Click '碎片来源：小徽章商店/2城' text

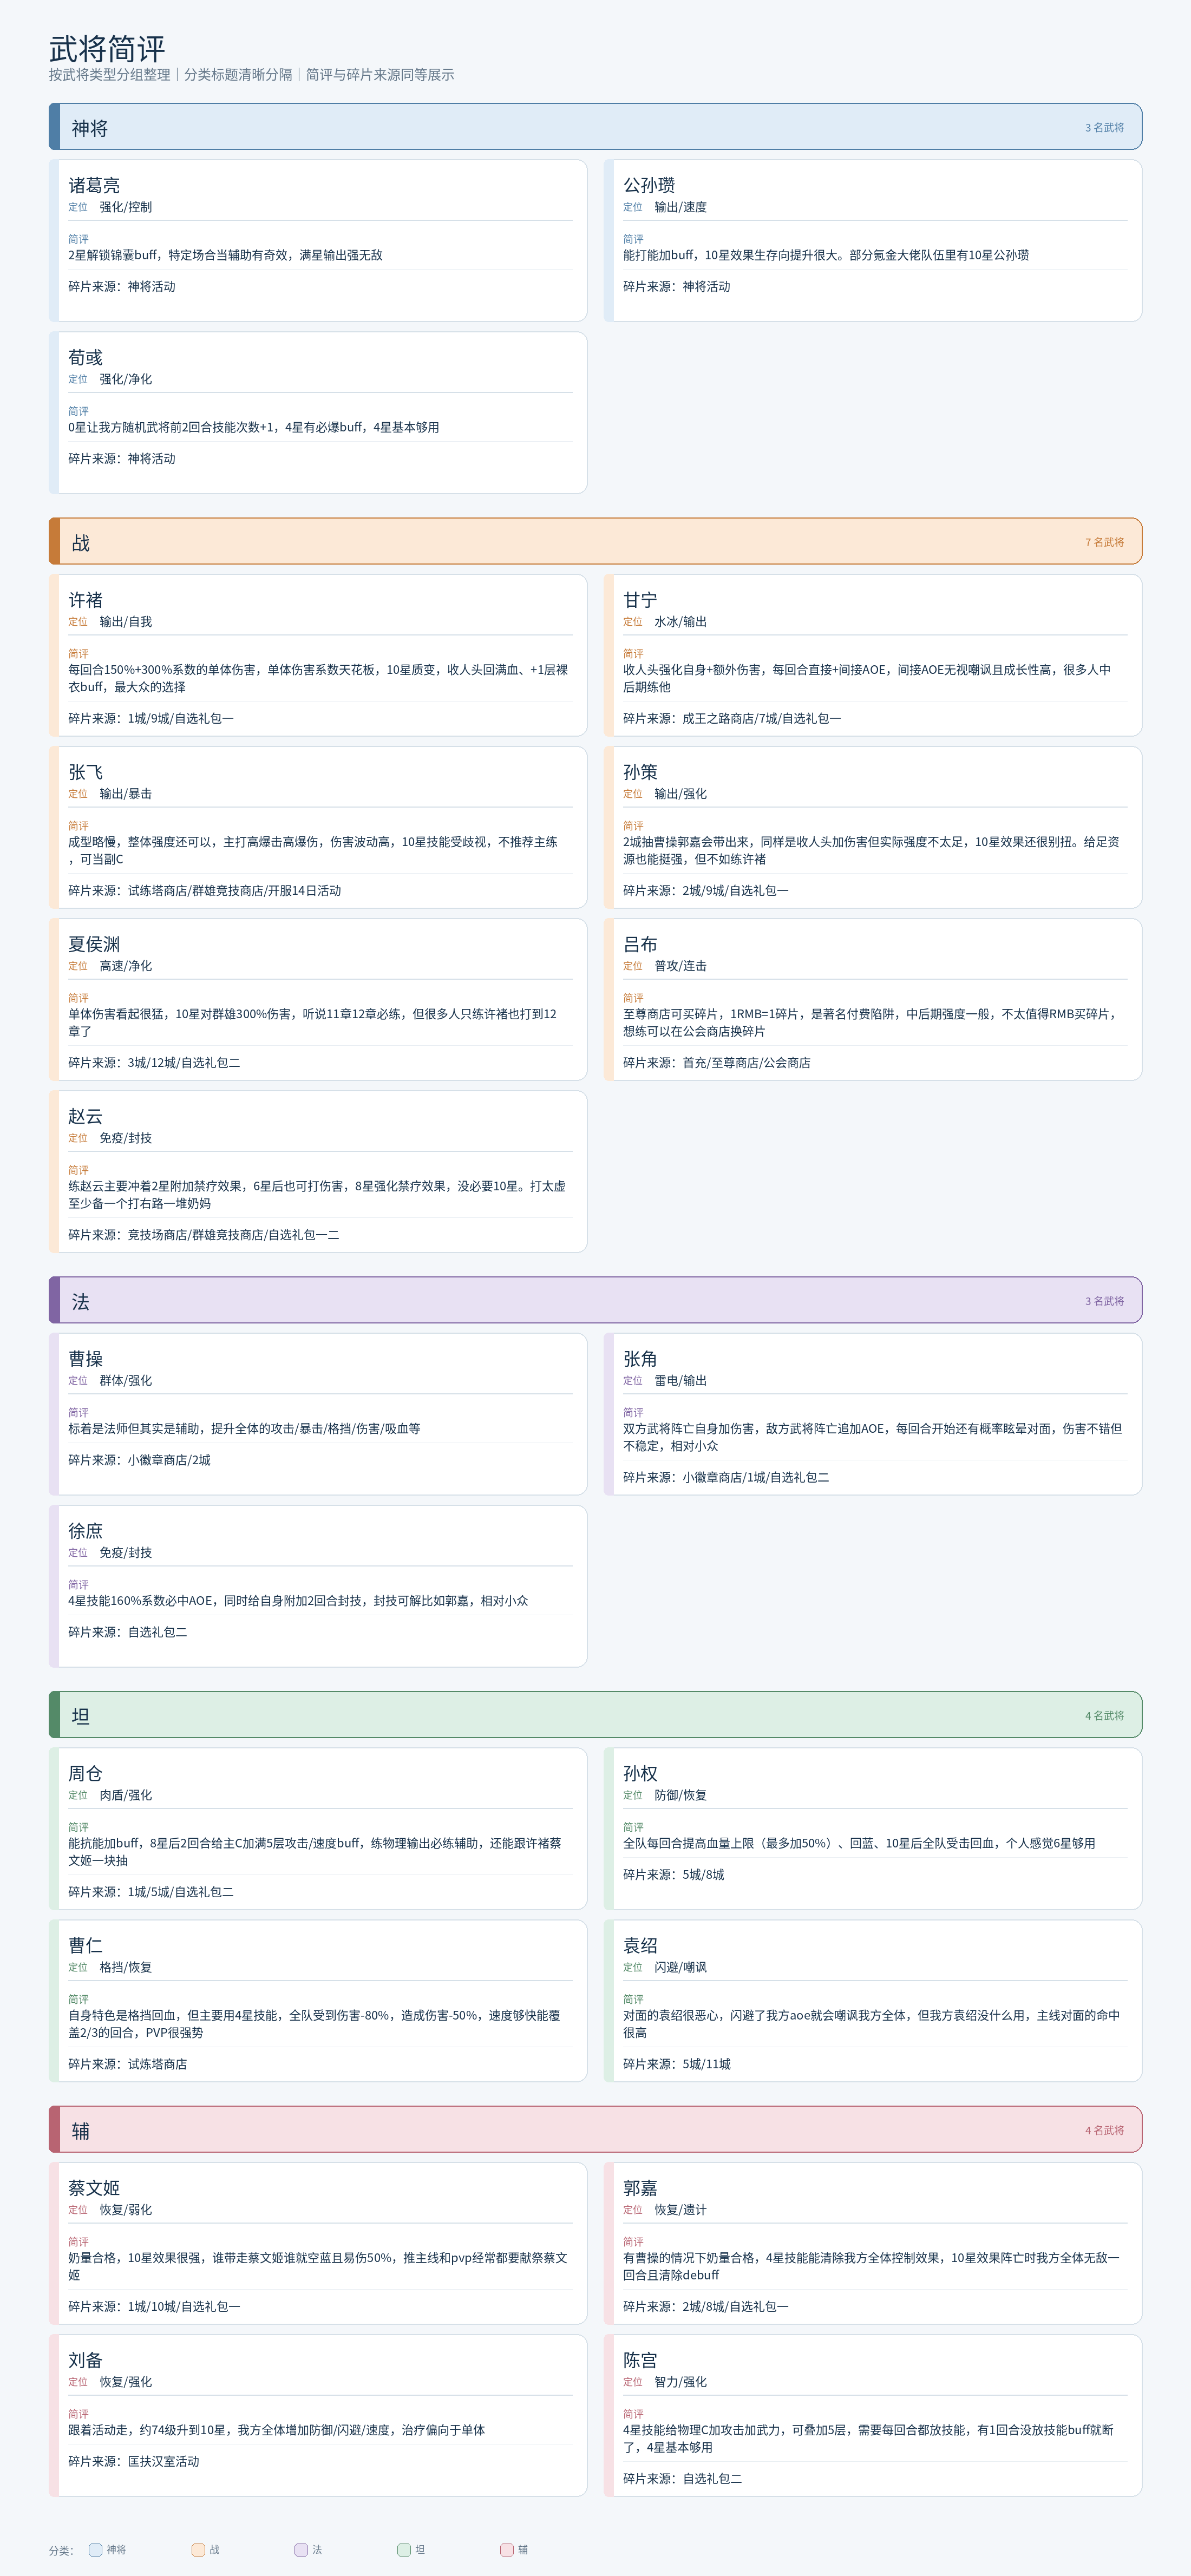click(x=139, y=1459)
